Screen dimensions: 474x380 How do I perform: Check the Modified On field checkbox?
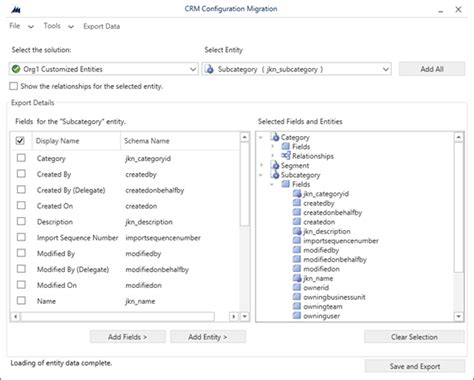[x=21, y=285]
